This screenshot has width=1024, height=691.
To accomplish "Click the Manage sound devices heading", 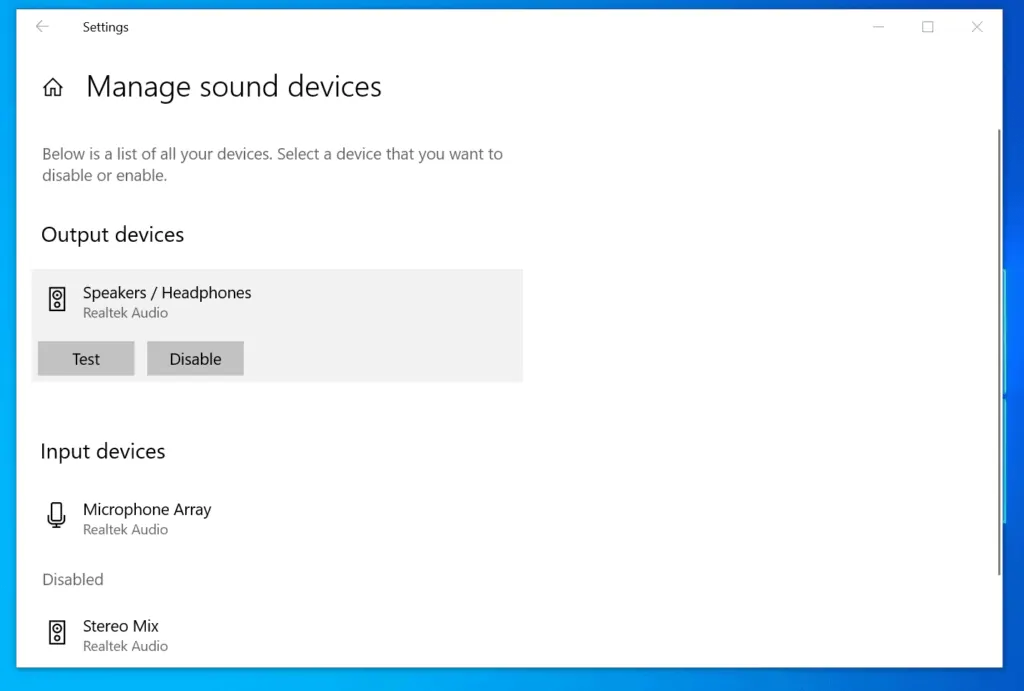I will 234,87.
